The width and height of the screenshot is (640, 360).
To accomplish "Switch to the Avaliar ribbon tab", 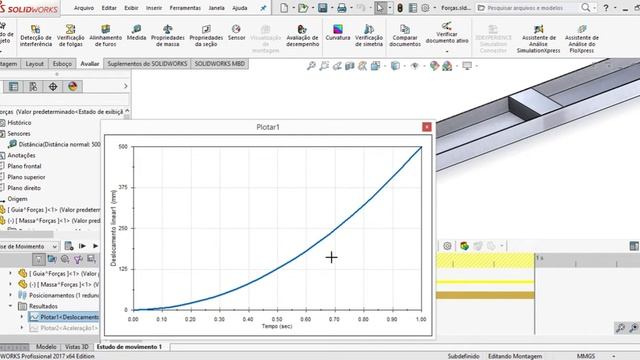I will click(x=90, y=64).
